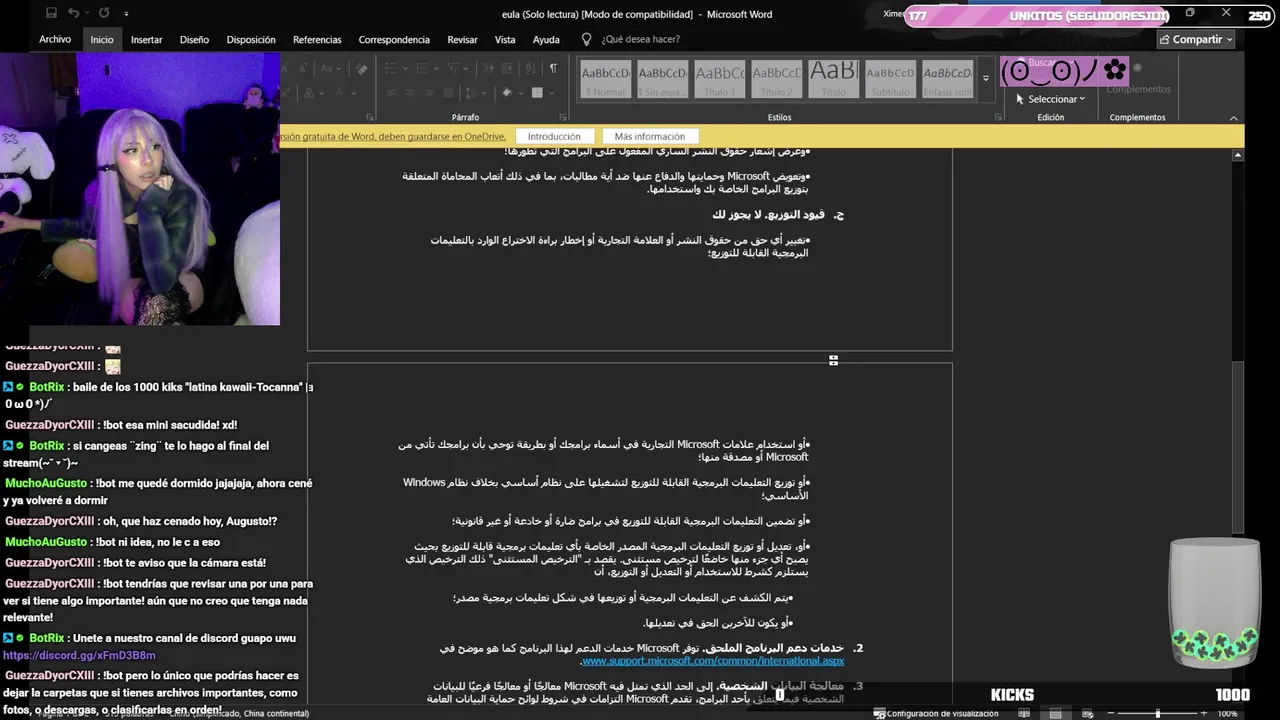Apply the Título 1 style
The width and height of the screenshot is (1280, 720).
(x=719, y=79)
